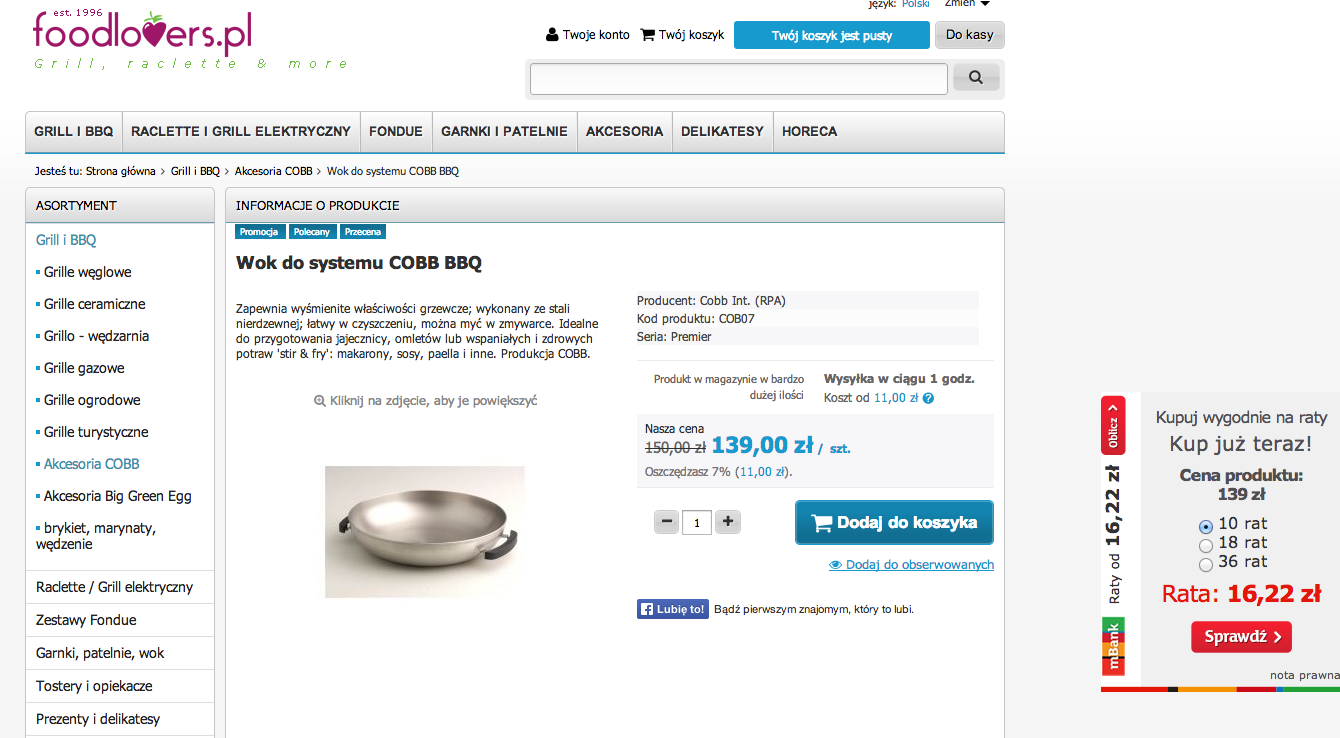Collapse the mBank Oblicz side panel
Viewport: 1340px width, 738px height.
tap(1113, 427)
